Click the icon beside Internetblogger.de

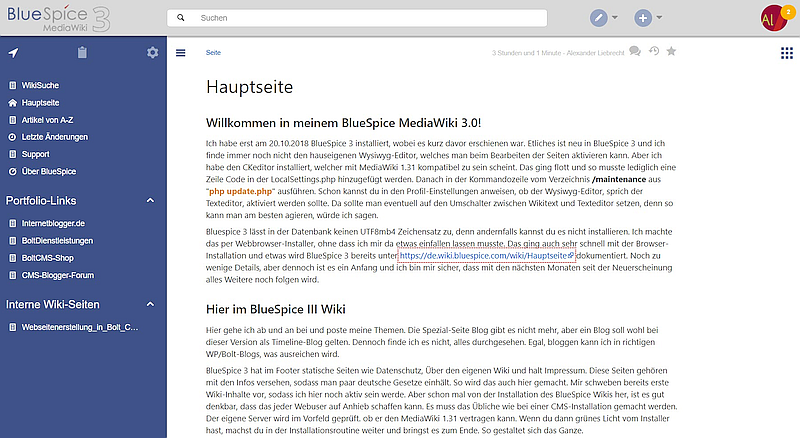(x=13, y=224)
